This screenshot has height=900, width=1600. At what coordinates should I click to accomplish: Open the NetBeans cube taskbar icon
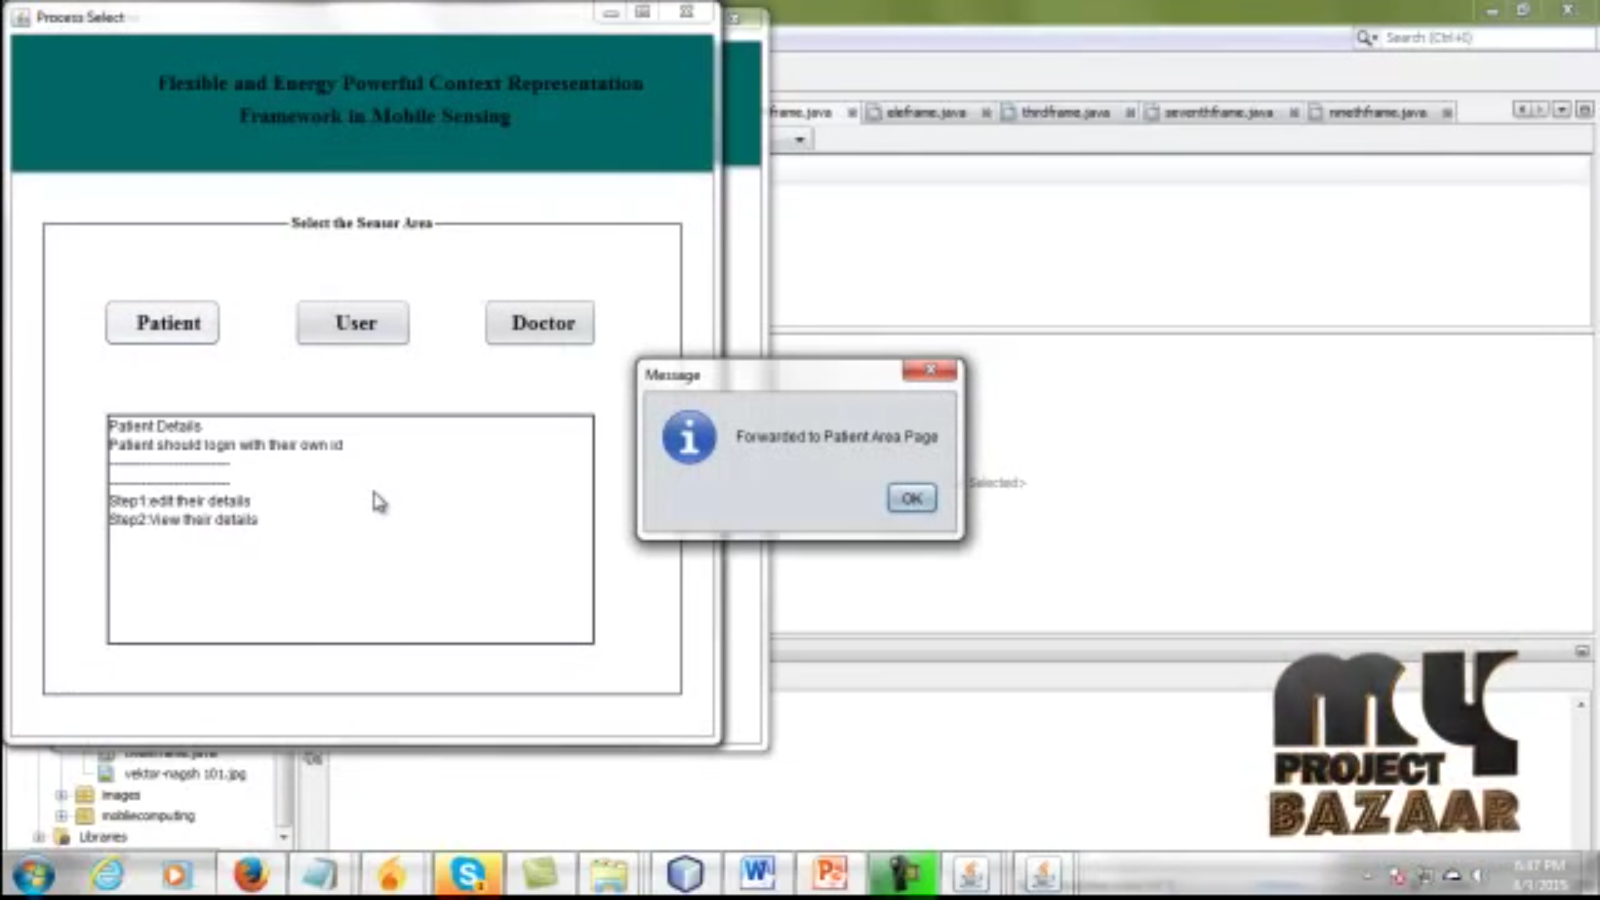(x=685, y=874)
